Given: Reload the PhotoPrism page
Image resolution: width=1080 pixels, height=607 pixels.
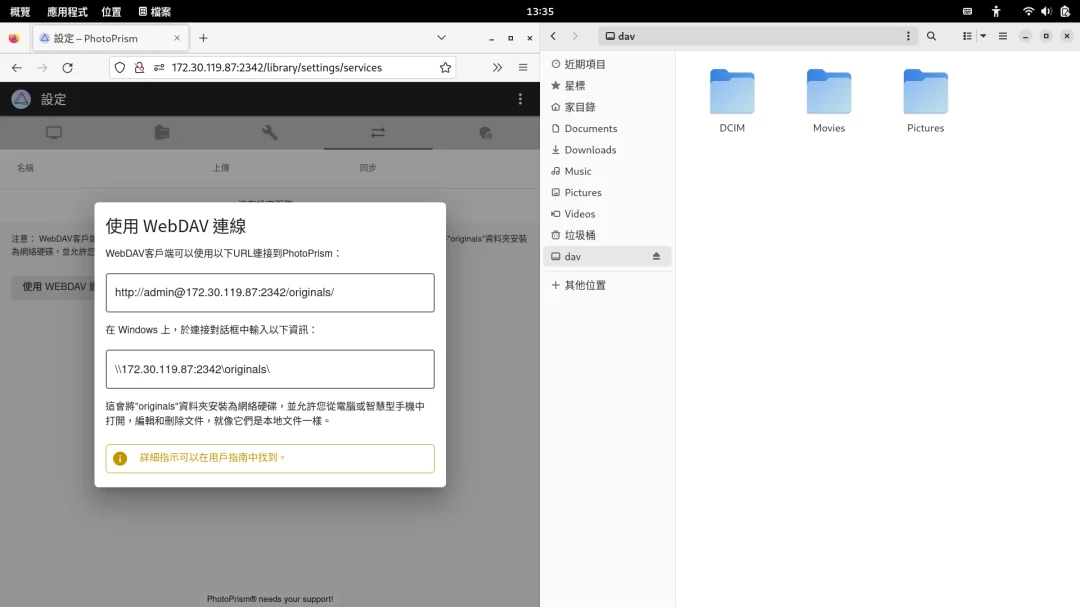Looking at the screenshot, I should [x=67, y=68].
